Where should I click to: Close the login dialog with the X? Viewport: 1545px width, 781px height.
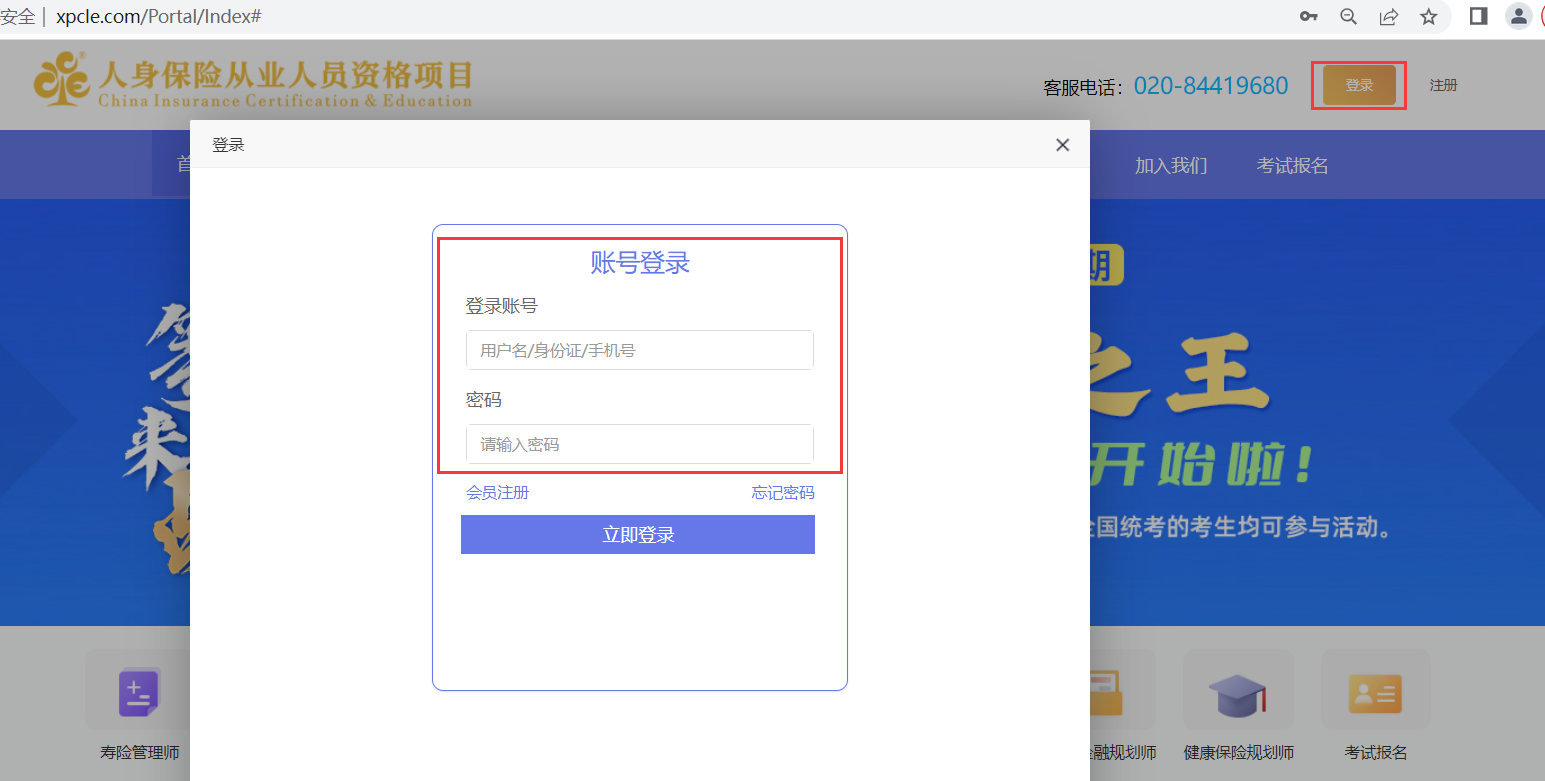click(x=1062, y=144)
